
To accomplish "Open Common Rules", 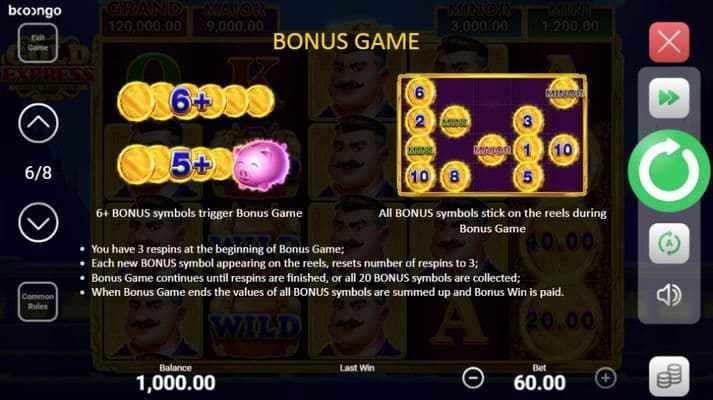I will (38, 301).
